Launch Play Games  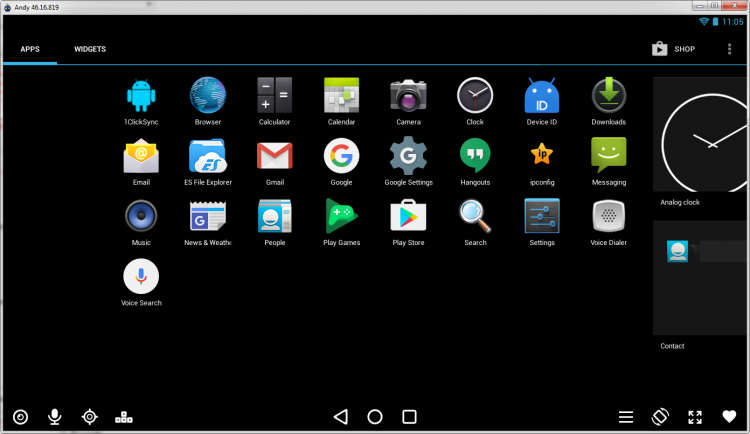click(342, 222)
